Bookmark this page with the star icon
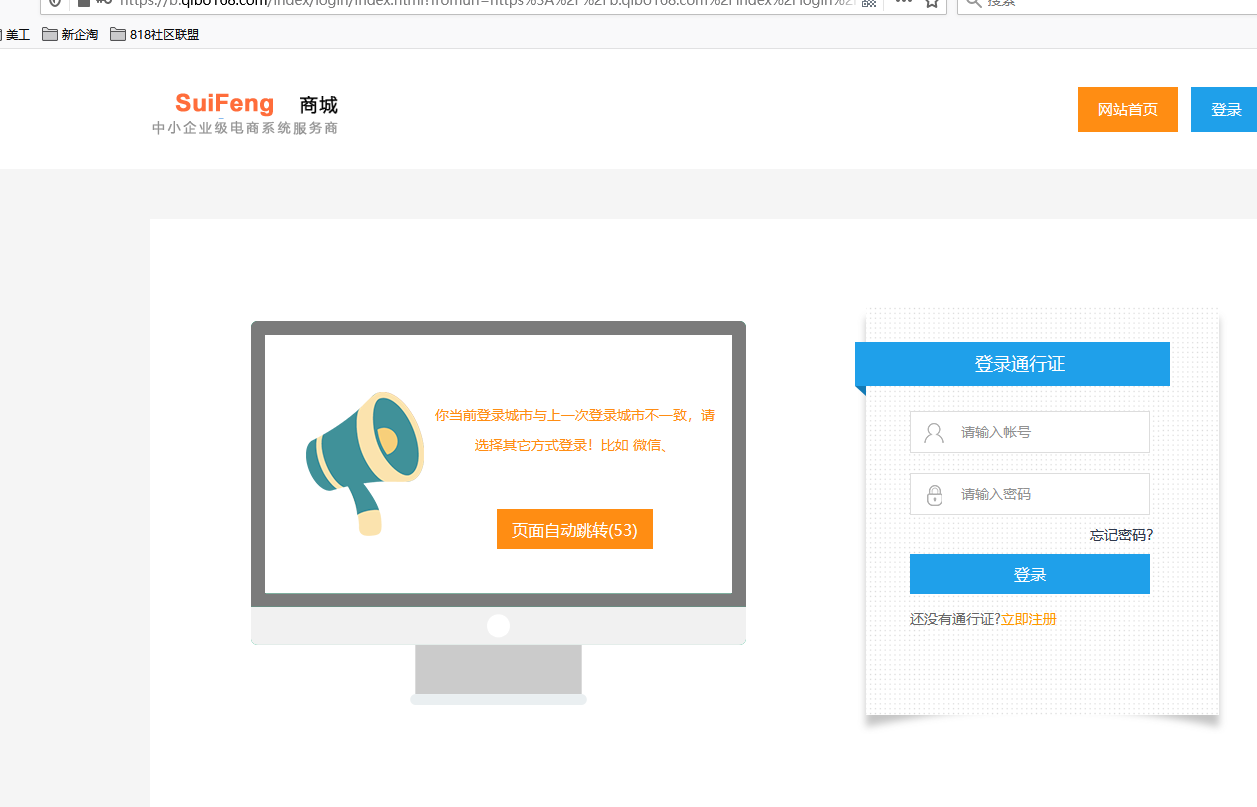1257x807 pixels. 931,3
